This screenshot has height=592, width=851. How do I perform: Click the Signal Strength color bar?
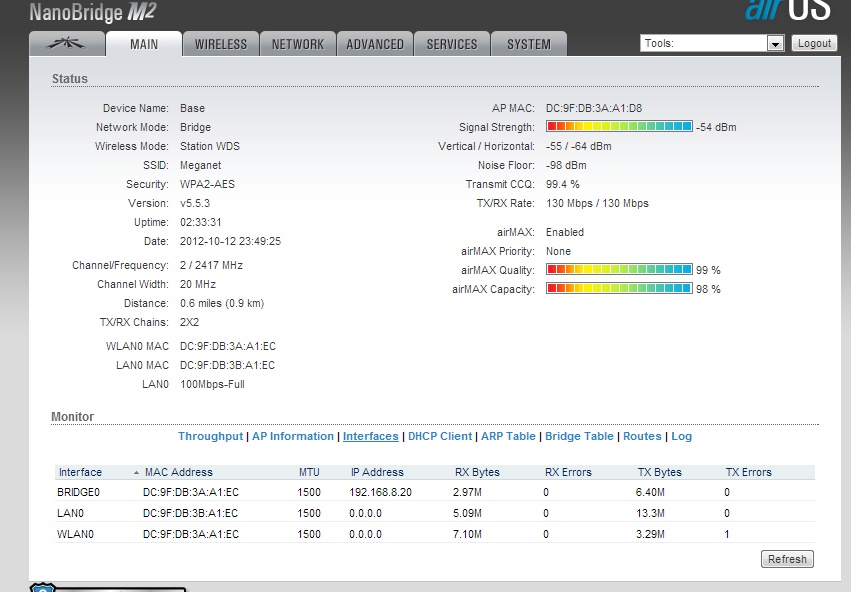click(x=619, y=127)
